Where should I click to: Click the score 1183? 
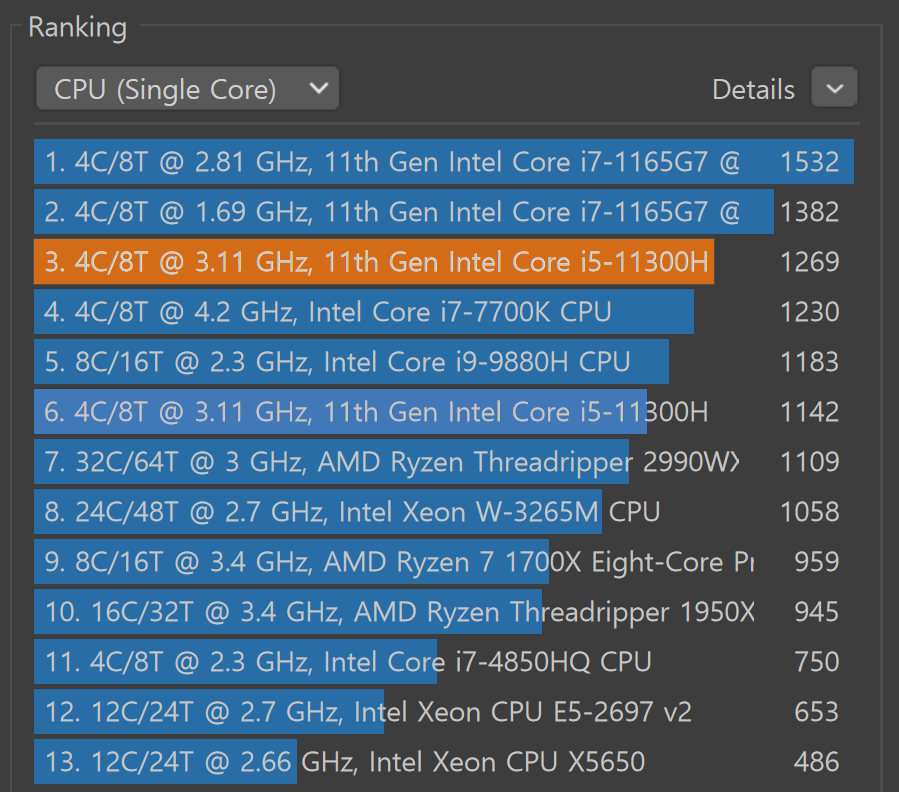pyautogui.click(x=810, y=361)
